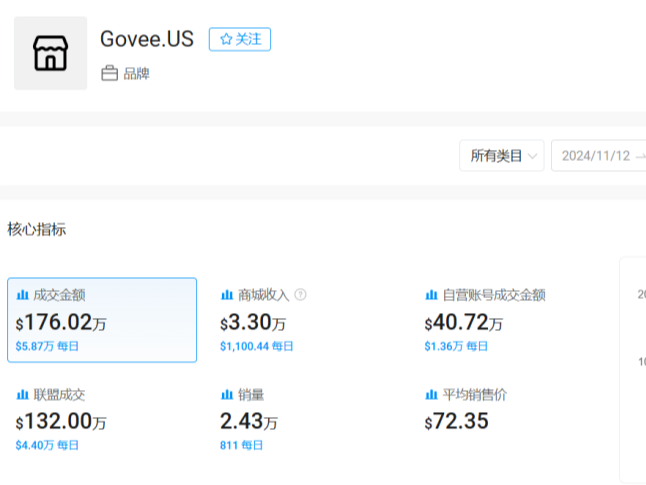Click the chart icon next to 商城收入
646x485 pixels.
coord(227,295)
